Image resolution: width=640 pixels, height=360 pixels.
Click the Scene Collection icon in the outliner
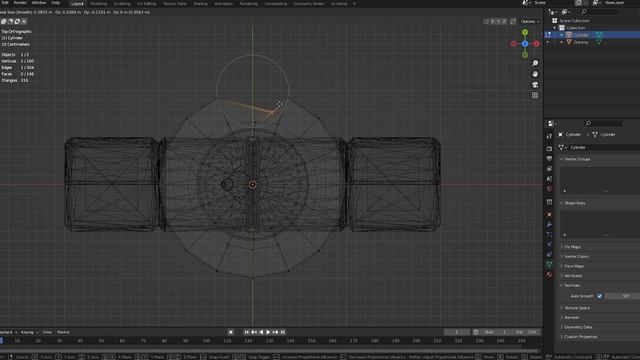point(554,20)
